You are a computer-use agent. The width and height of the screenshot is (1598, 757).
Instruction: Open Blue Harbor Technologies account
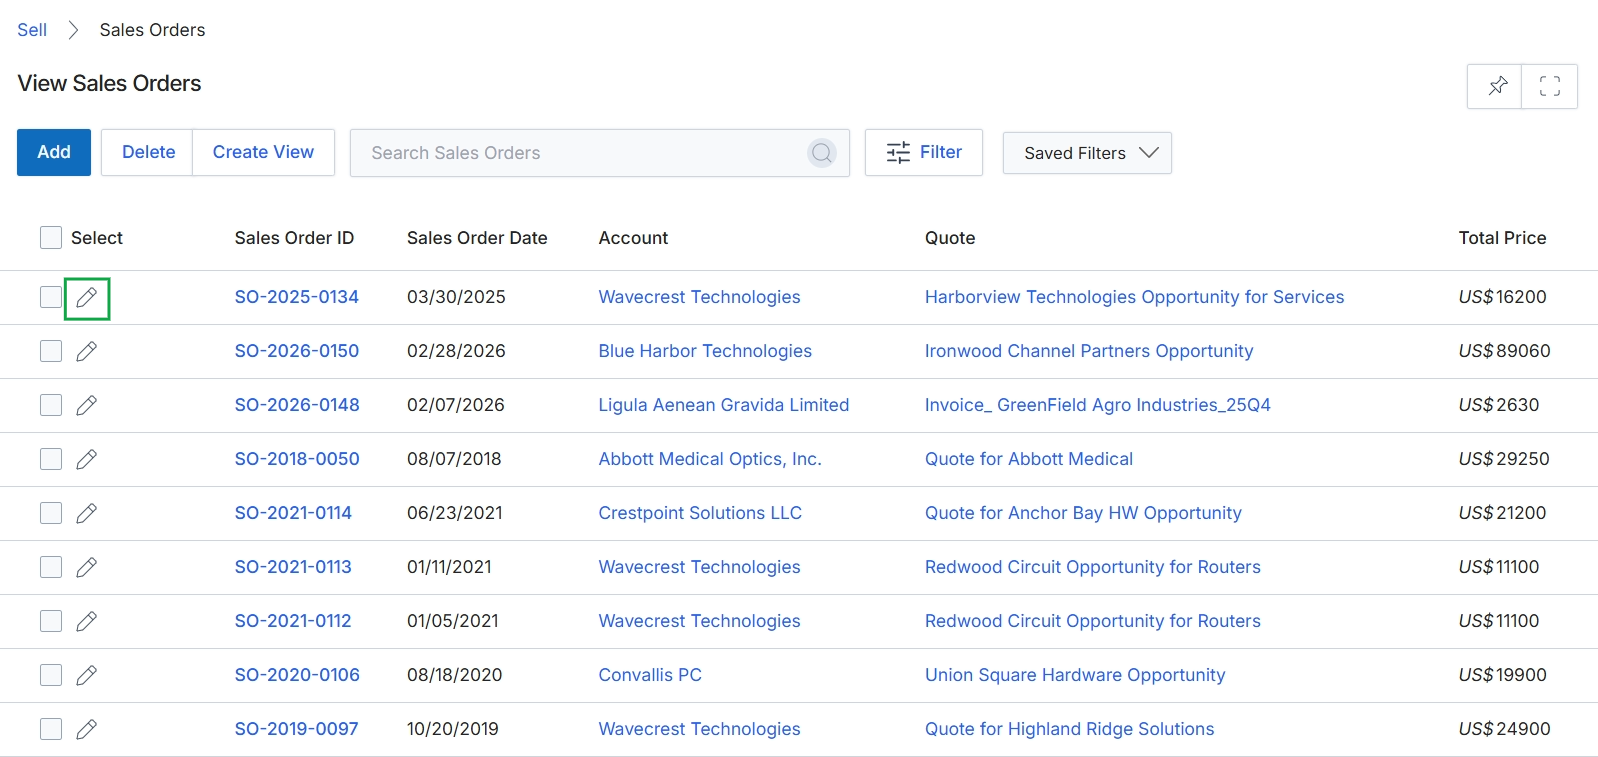(705, 351)
